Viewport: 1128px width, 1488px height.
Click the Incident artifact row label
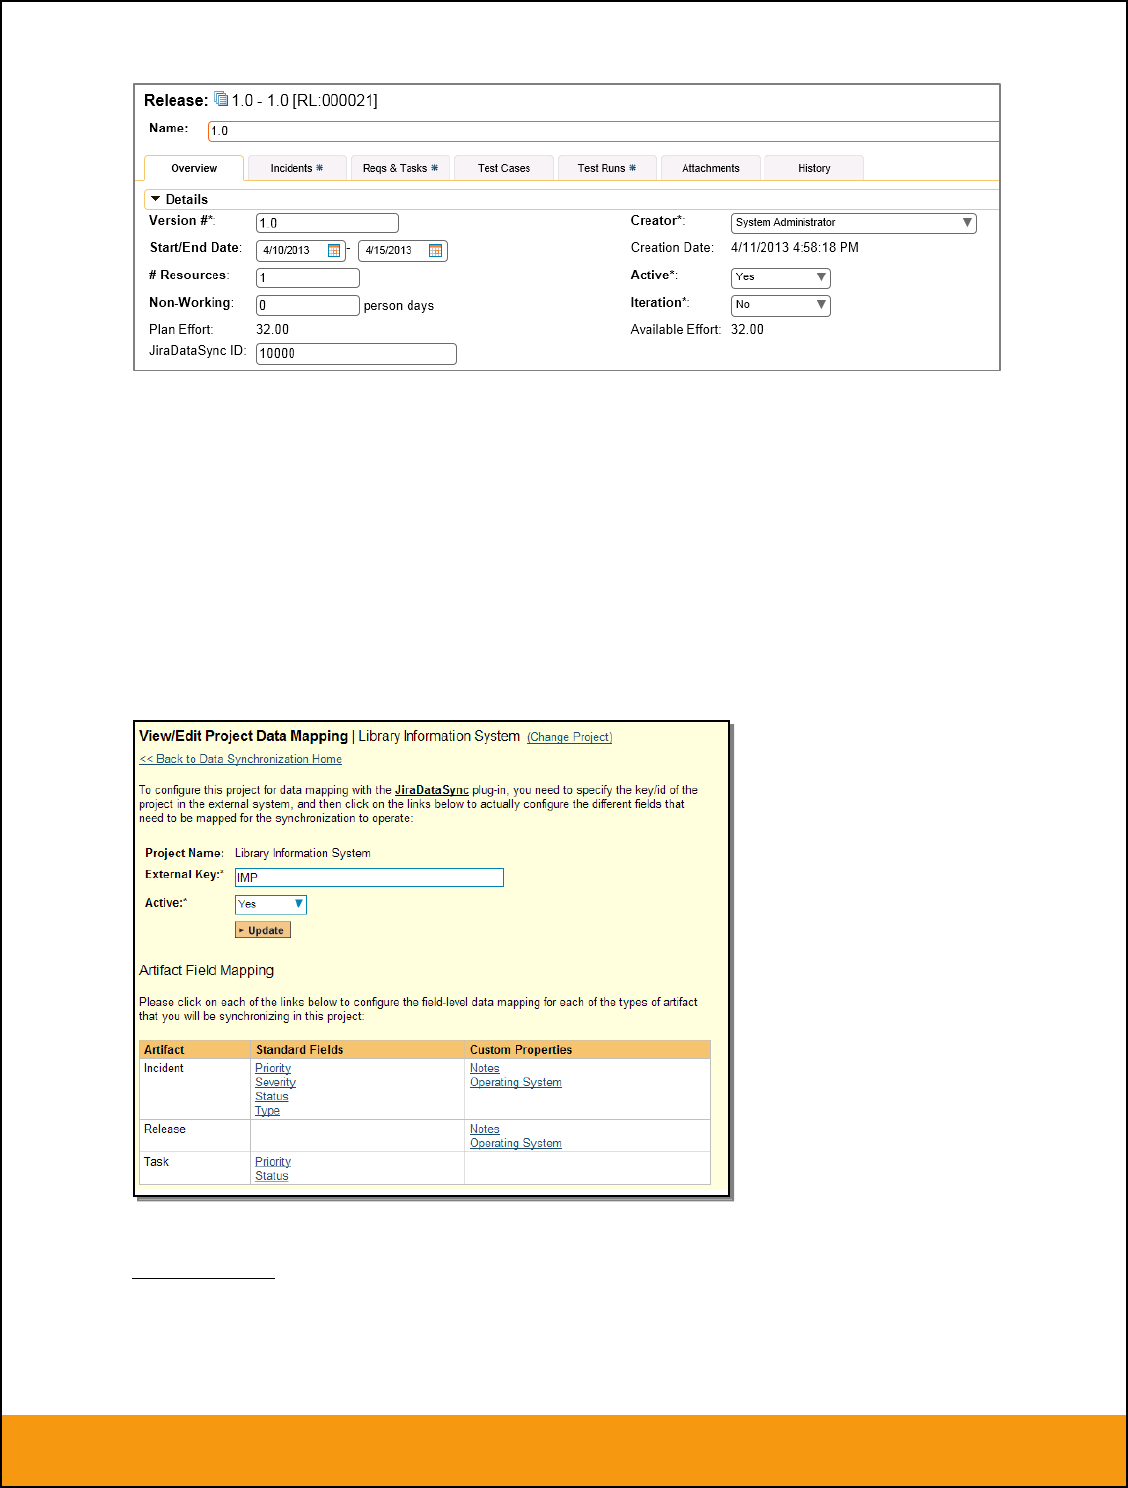pos(164,1068)
